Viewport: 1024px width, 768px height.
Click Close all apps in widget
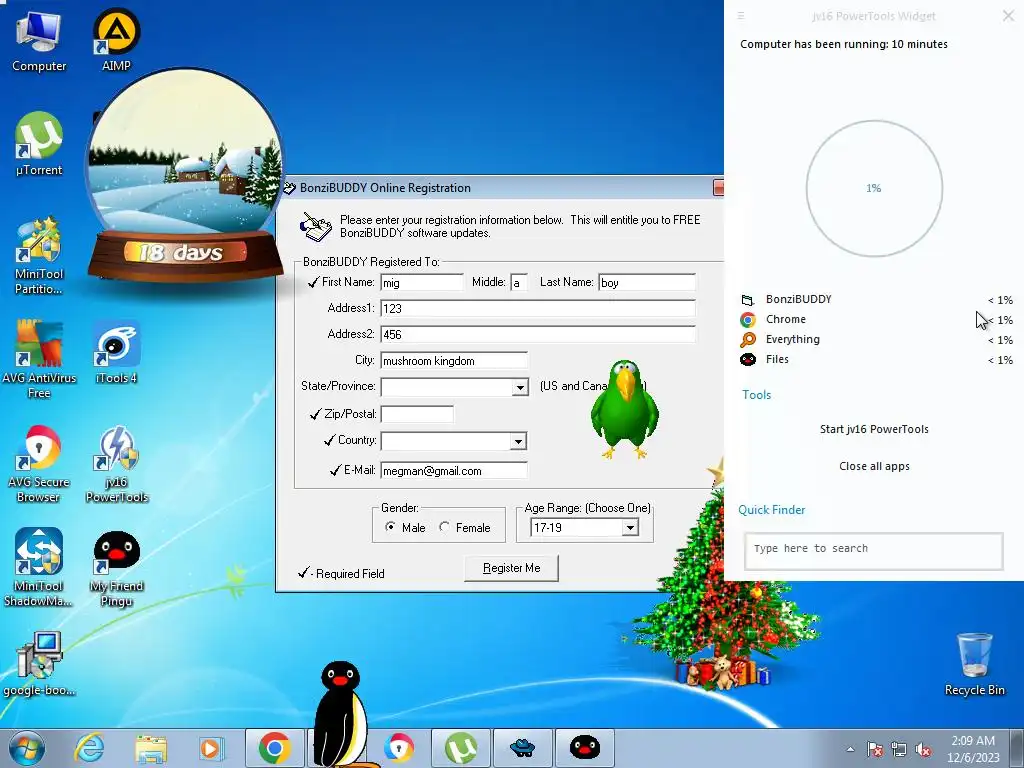(874, 466)
